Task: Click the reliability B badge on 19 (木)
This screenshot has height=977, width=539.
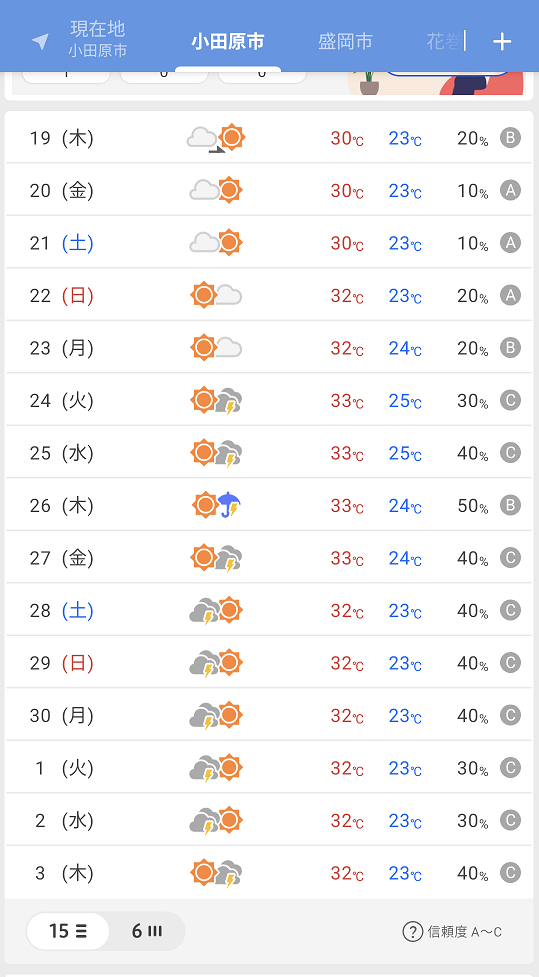Action: tap(510, 138)
